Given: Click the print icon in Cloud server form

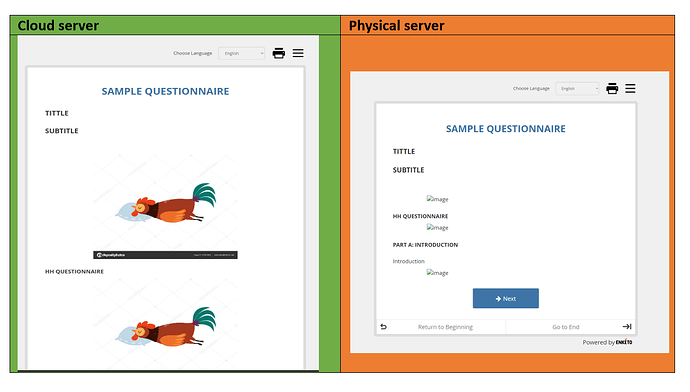Looking at the screenshot, I should (x=279, y=53).
